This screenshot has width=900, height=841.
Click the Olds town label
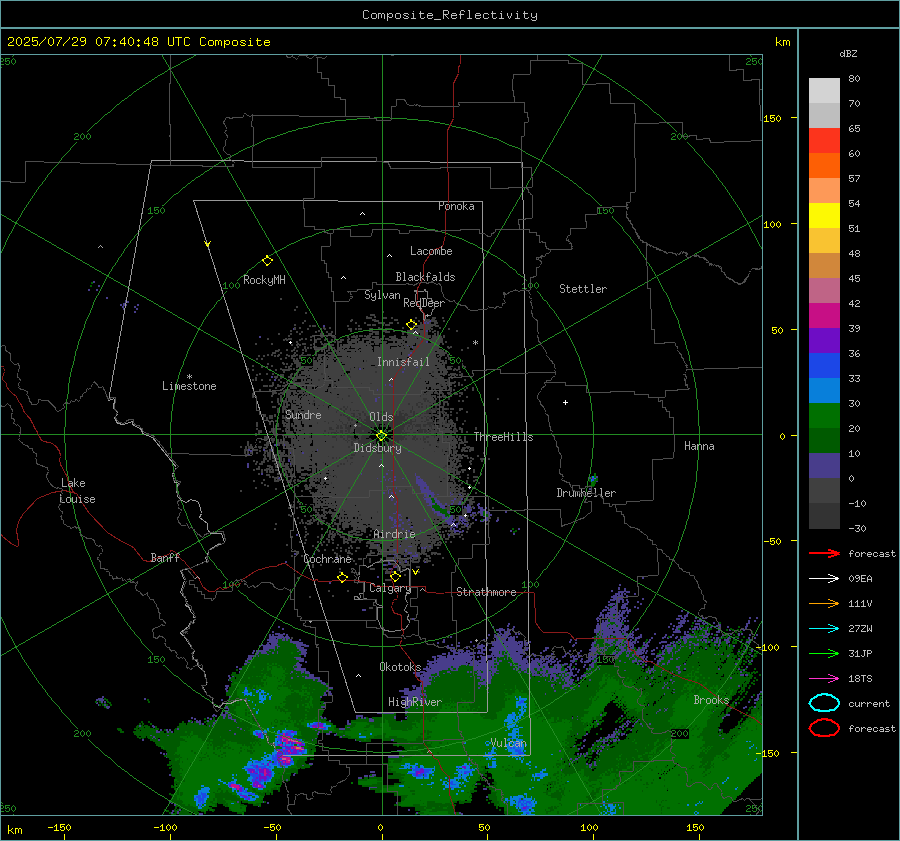381,417
